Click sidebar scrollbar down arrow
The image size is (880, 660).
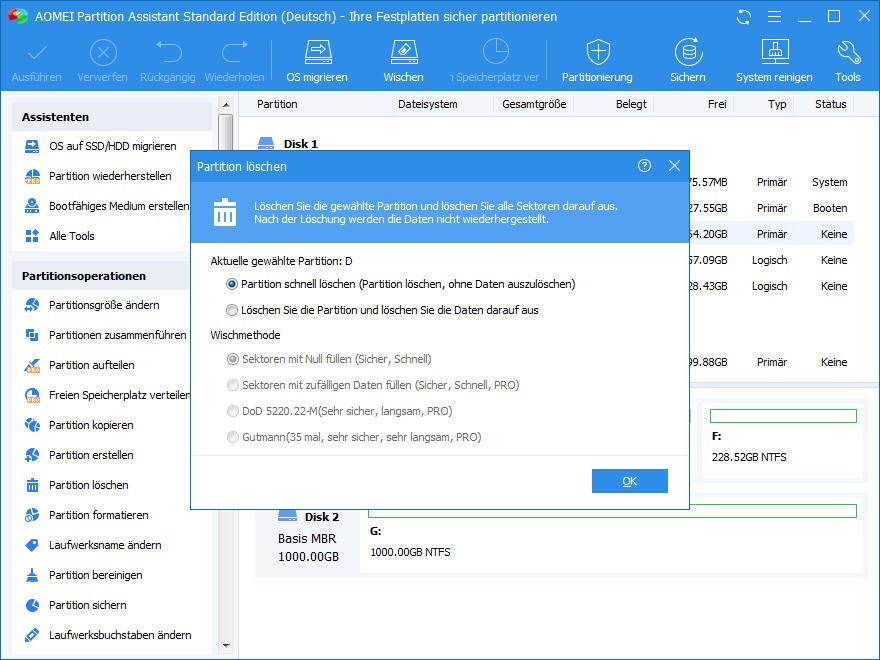click(226, 646)
